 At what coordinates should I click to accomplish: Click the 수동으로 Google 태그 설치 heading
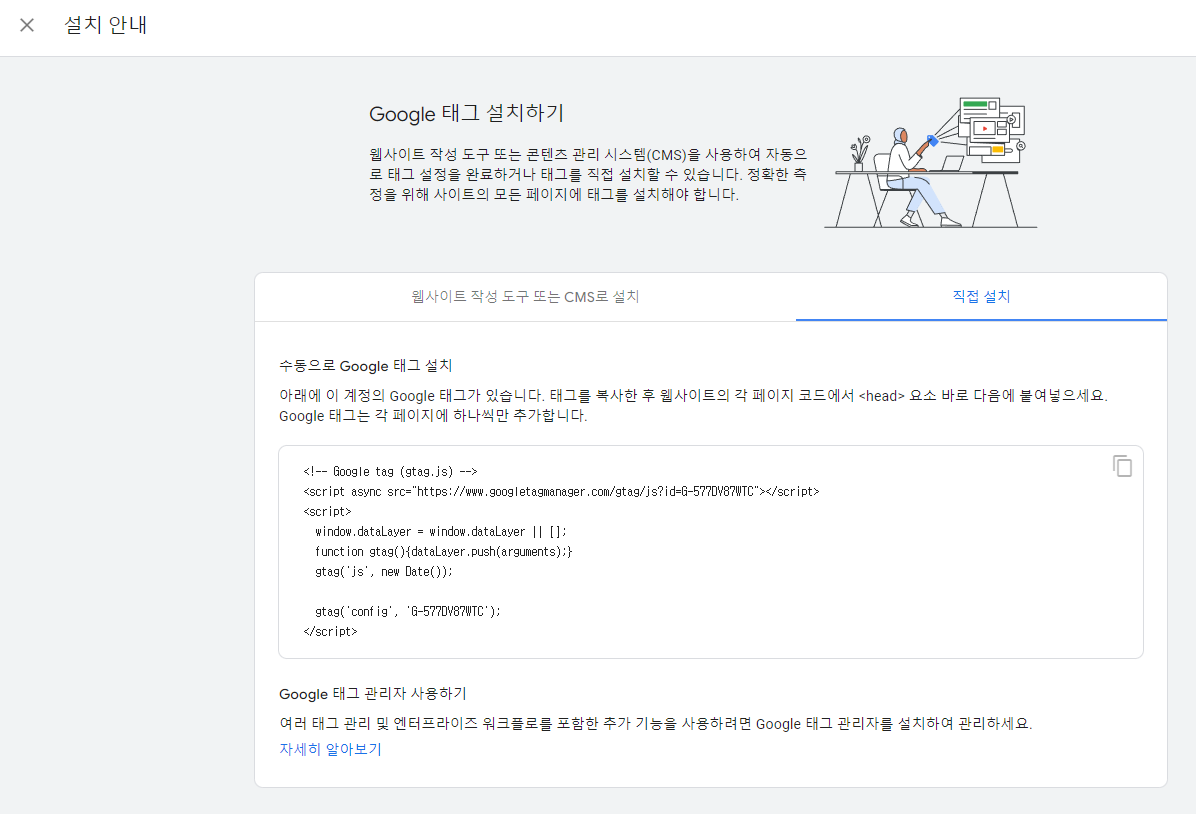pos(365,366)
